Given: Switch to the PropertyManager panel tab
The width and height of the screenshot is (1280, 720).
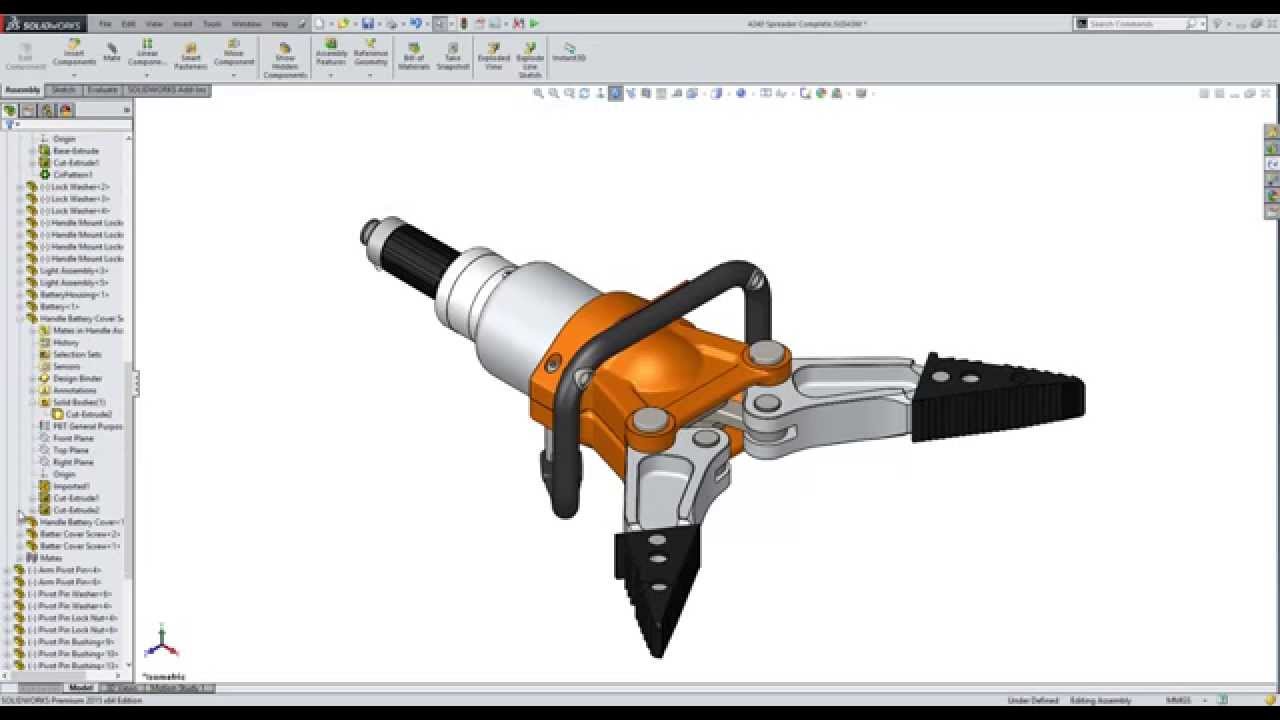Looking at the screenshot, I should 27,110.
